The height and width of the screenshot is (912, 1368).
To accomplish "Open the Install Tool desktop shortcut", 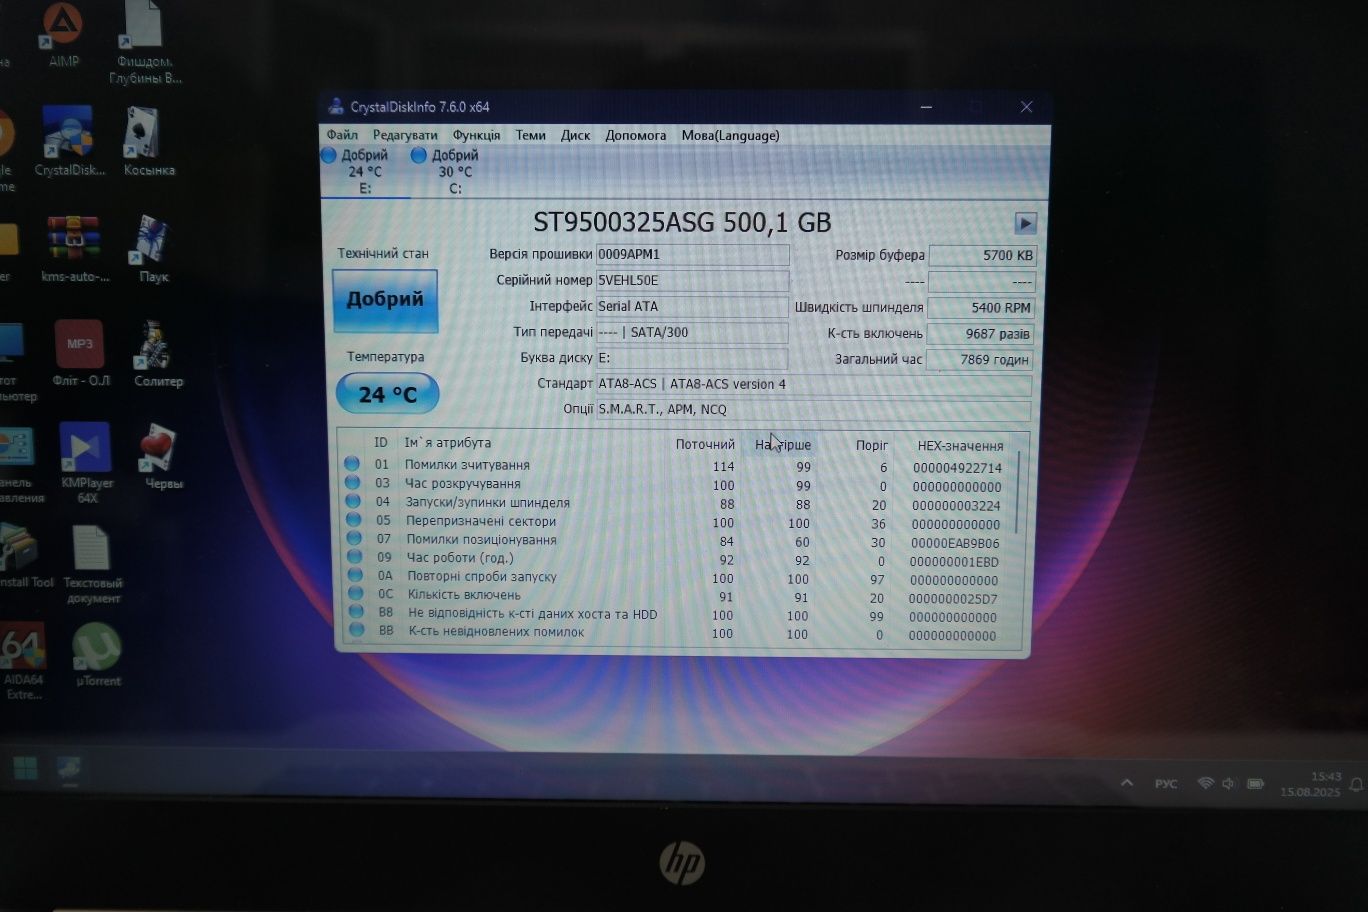I will pyautogui.click(x=24, y=557).
